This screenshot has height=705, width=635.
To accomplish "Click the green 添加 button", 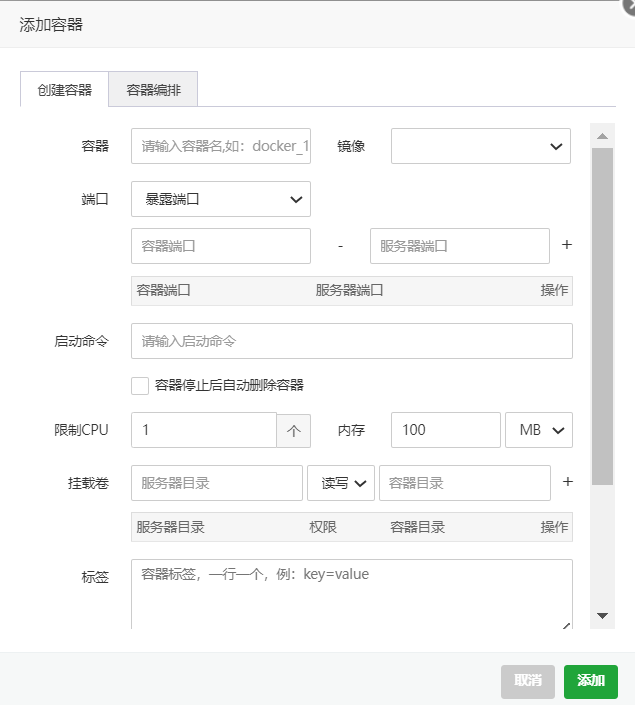I will 591,681.
